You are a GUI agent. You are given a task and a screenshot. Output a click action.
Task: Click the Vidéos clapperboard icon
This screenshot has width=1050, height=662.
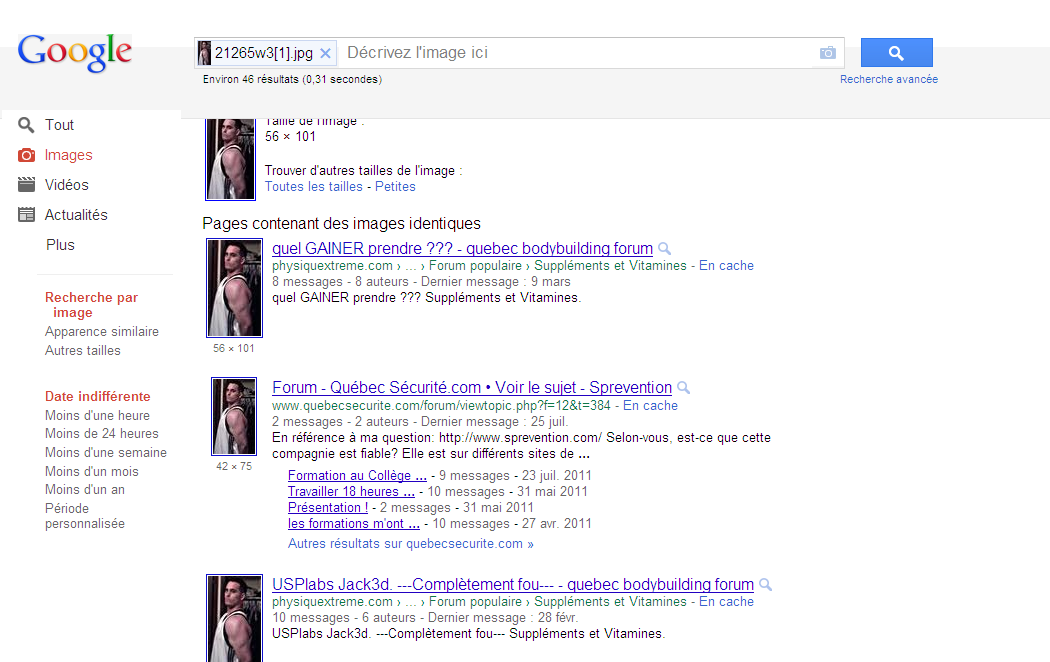(x=26, y=185)
